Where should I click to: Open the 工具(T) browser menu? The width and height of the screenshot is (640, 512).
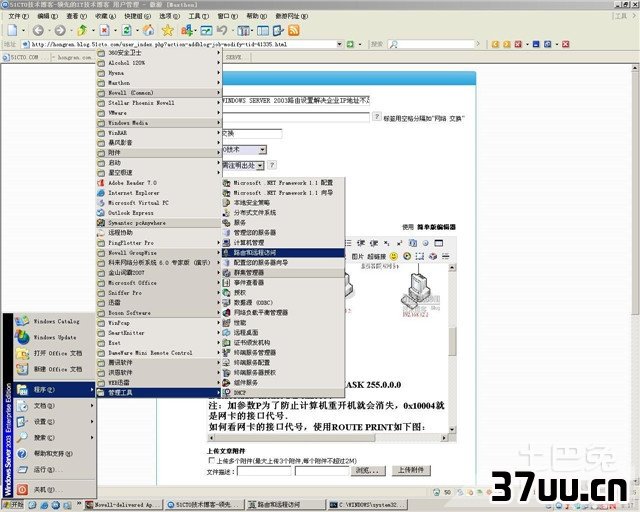click(x=198, y=16)
